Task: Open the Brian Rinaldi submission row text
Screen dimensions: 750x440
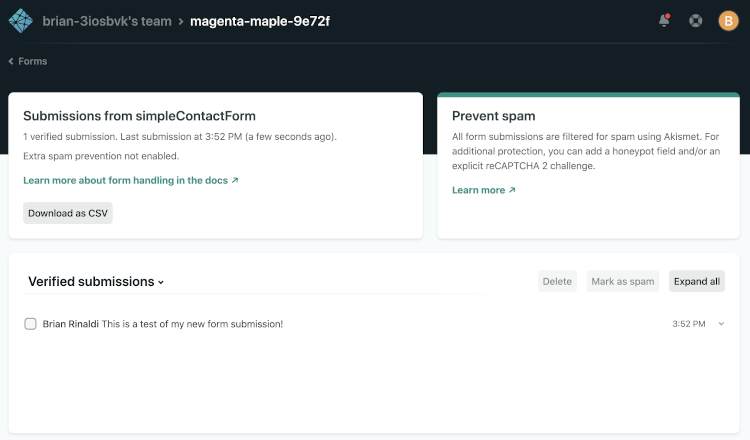Action: pos(163,324)
